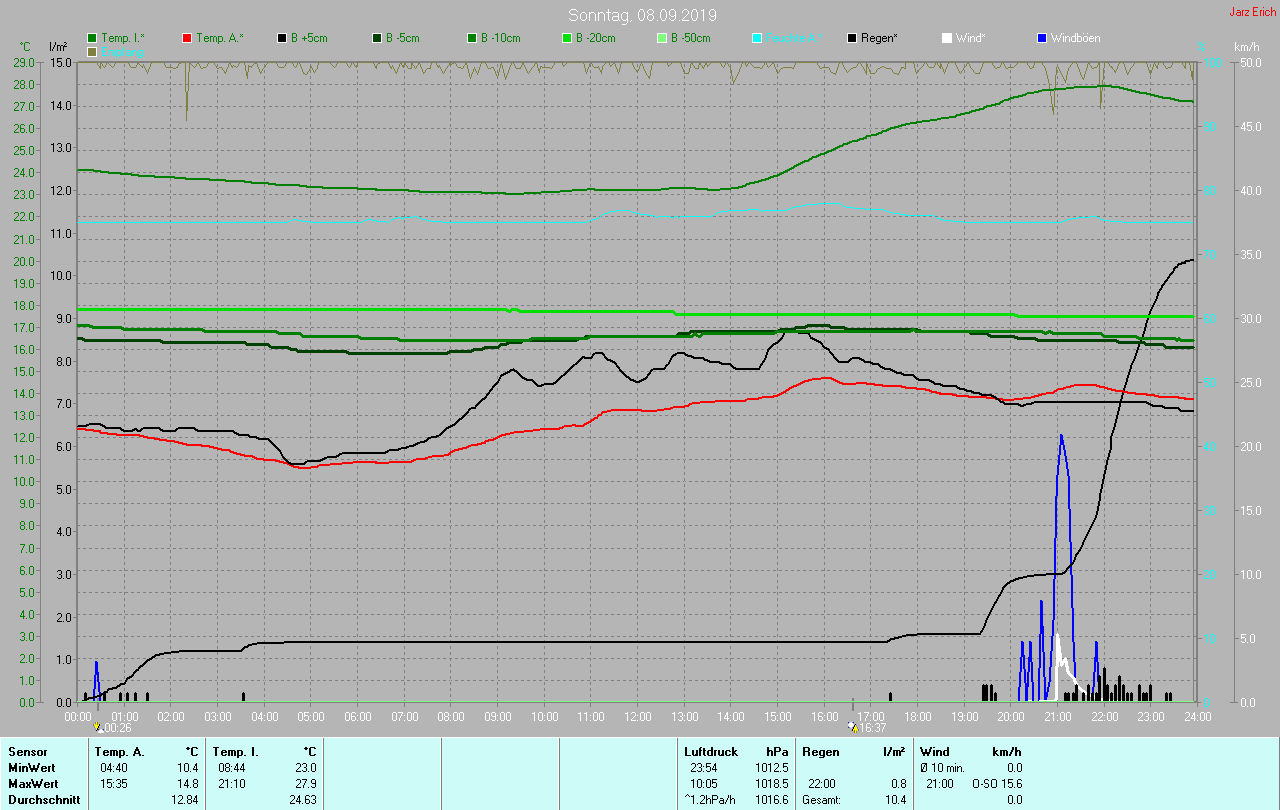
Task: Click the Luftdruck column header
Action: point(711,751)
